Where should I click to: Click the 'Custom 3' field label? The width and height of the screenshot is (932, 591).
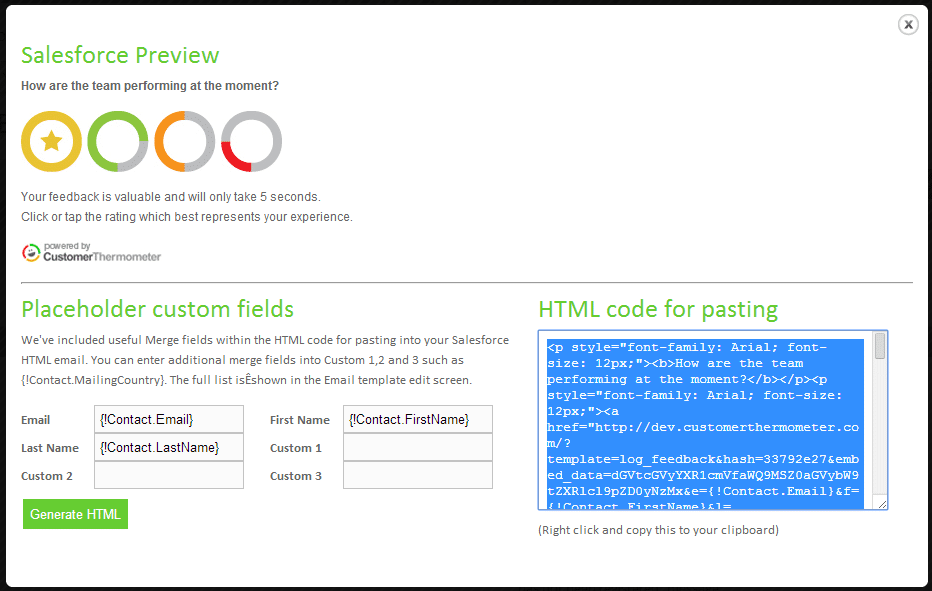296,476
